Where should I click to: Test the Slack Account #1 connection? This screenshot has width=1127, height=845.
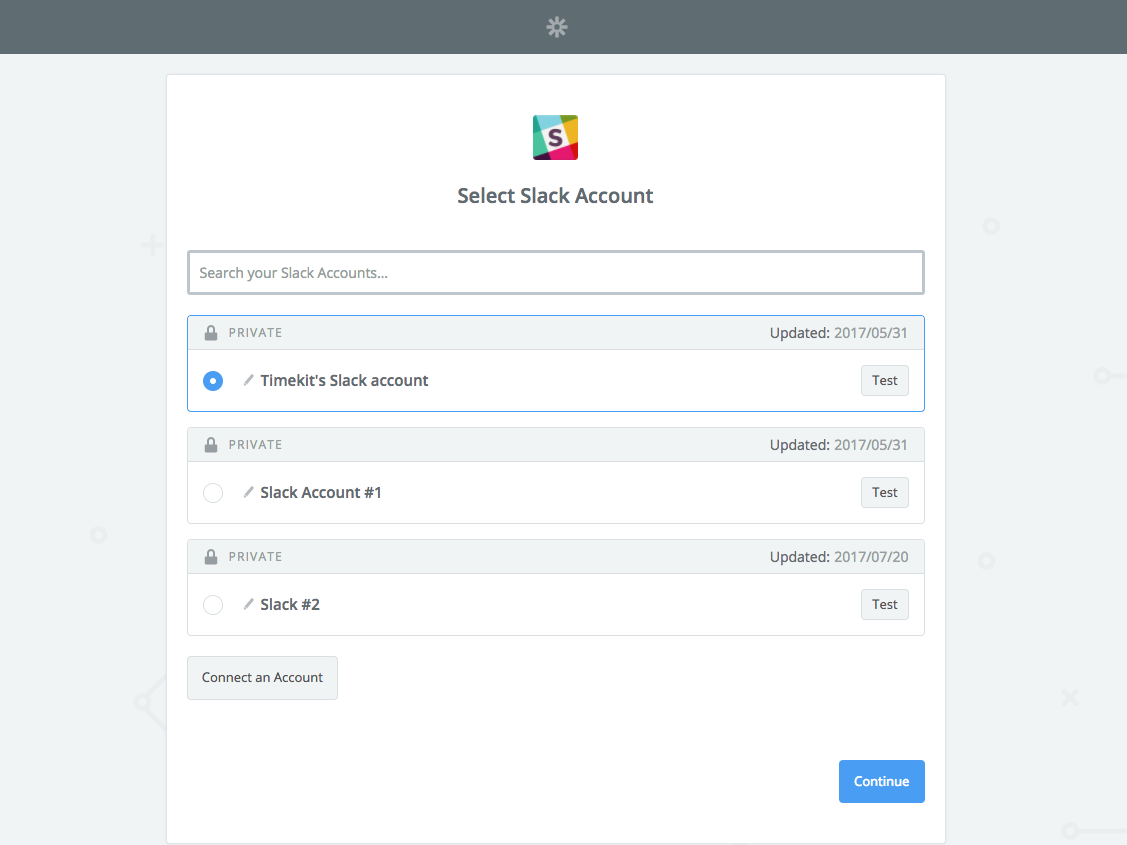[x=885, y=493]
